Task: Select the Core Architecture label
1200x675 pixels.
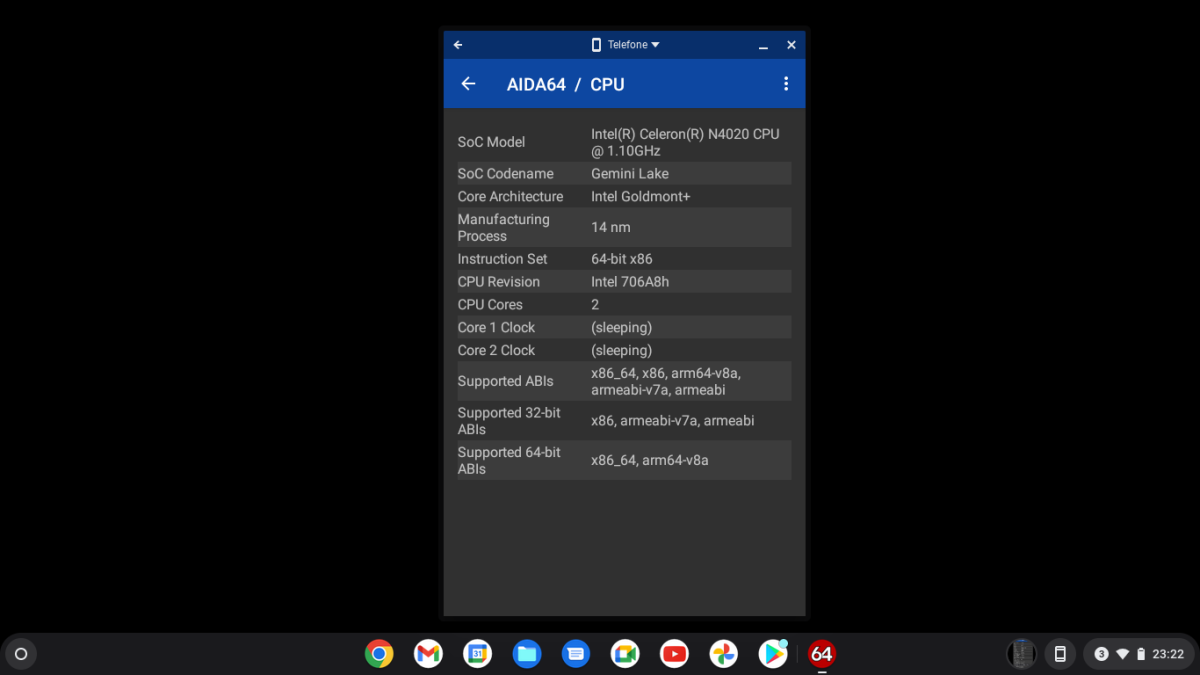Action: click(510, 196)
